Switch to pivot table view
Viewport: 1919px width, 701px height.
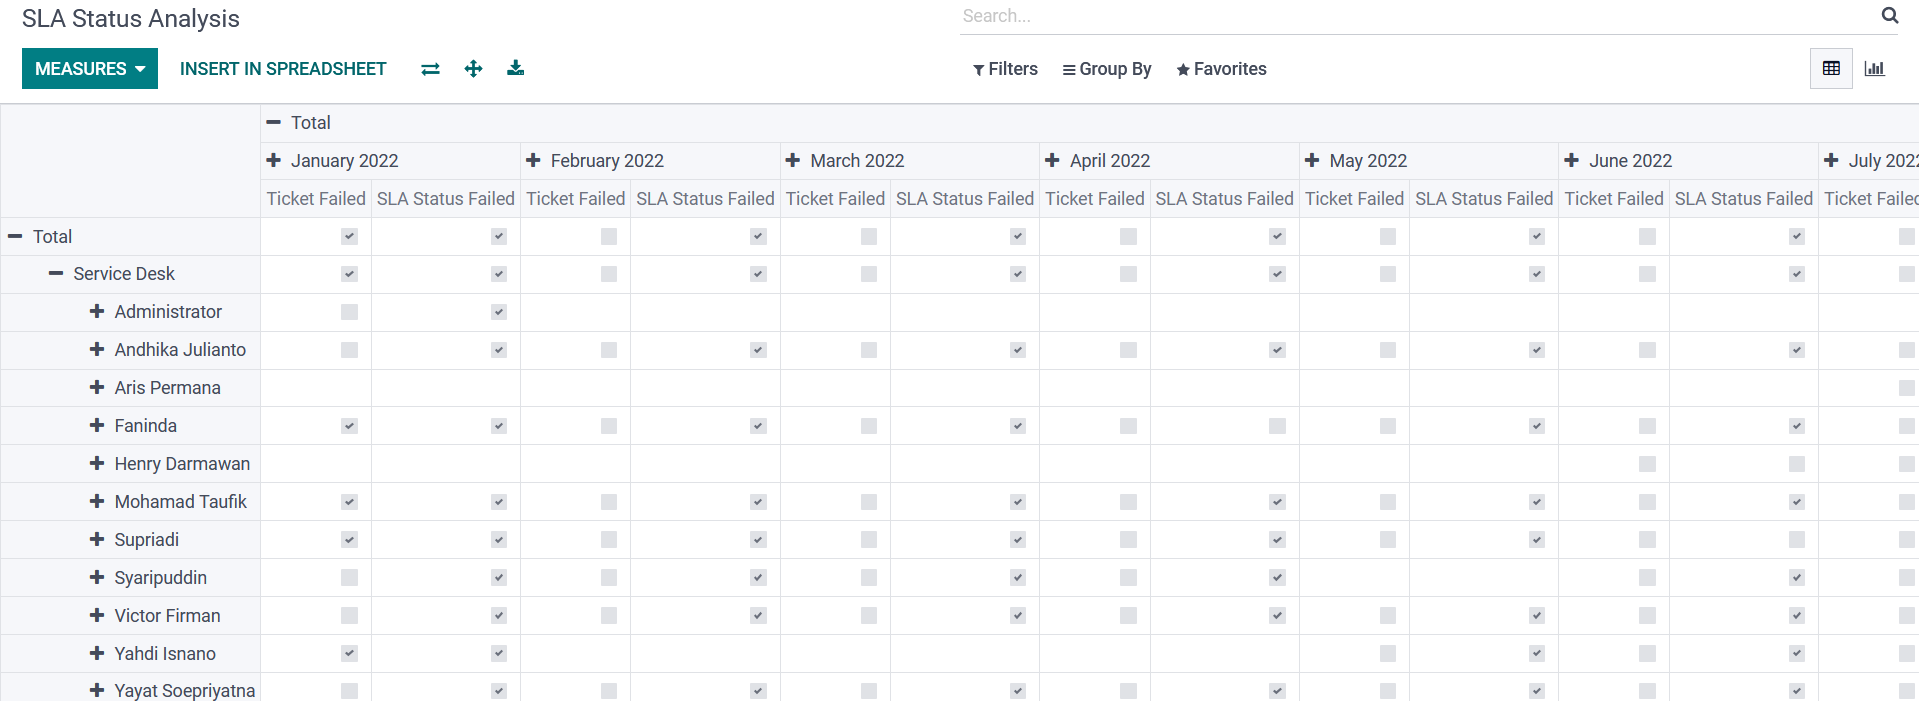coord(1831,69)
